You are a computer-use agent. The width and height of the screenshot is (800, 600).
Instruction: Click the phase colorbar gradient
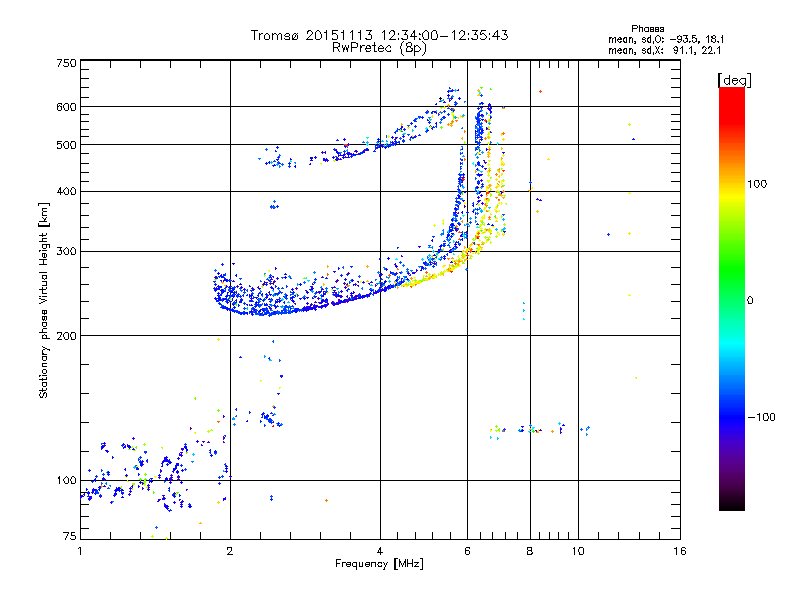pos(732,299)
